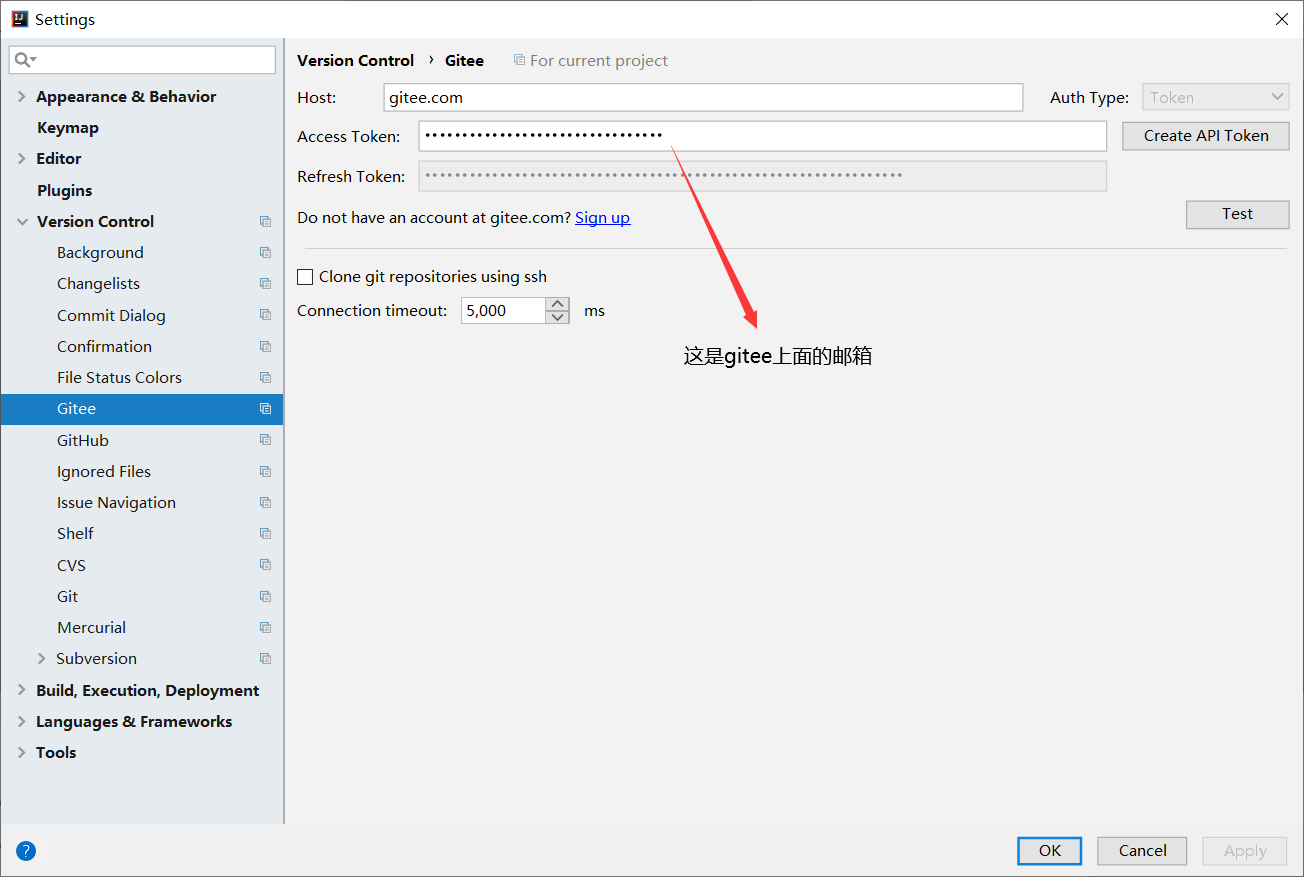Click the Test connection button

[x=1237, y=214]
